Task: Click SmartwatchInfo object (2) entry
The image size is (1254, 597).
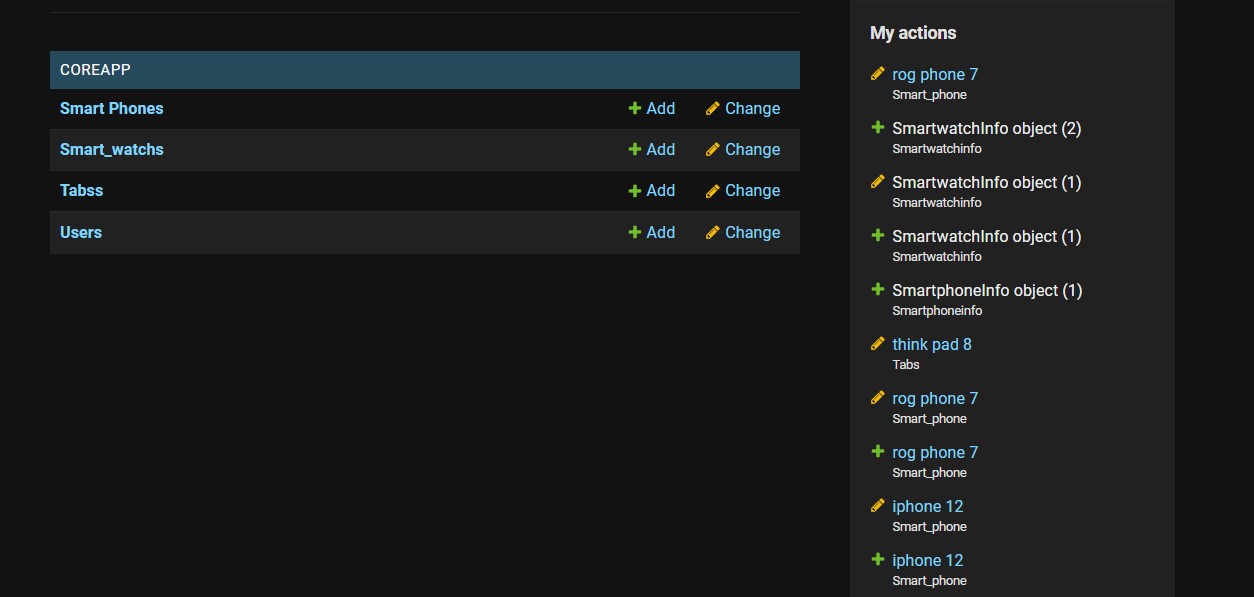Action: click(x=987, y=128)
